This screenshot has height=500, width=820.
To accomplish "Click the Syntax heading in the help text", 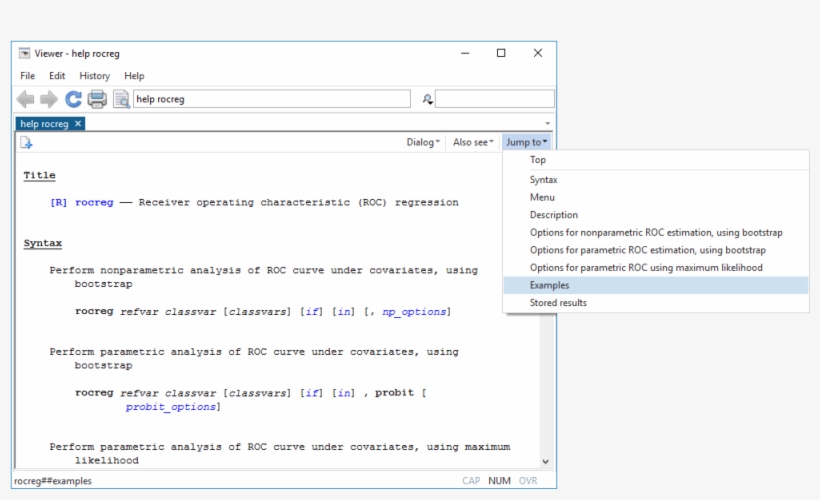I will click(x=42, y=243).
